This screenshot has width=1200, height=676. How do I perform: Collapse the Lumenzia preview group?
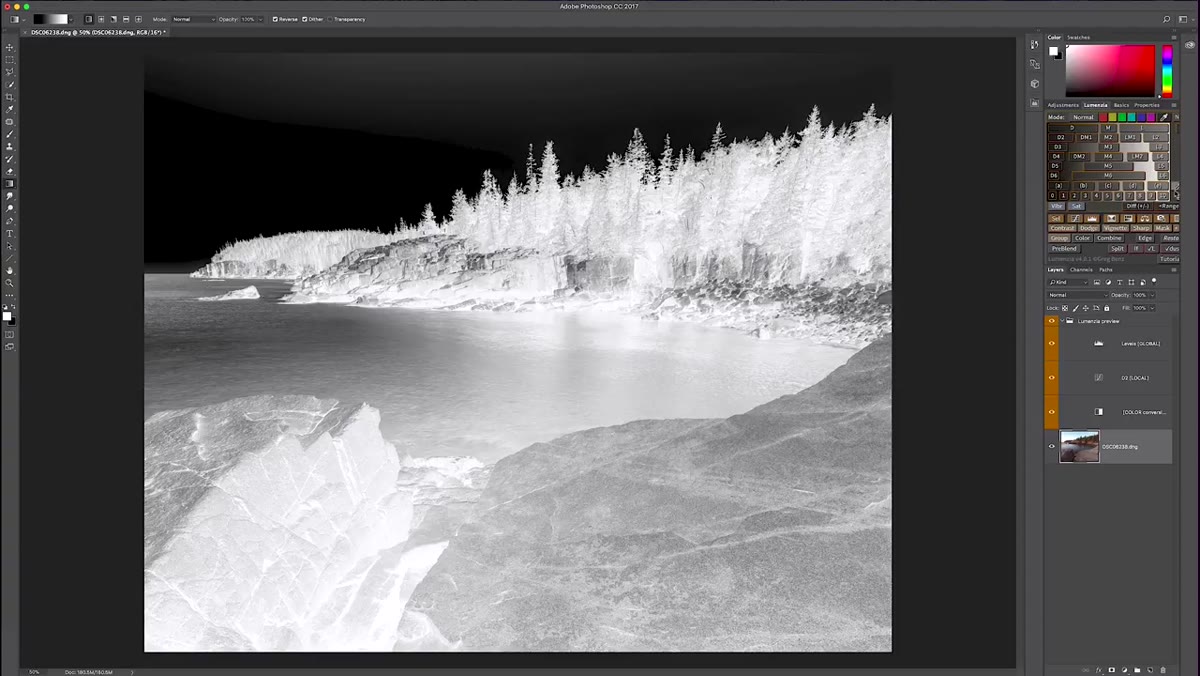click(1061, 321)
